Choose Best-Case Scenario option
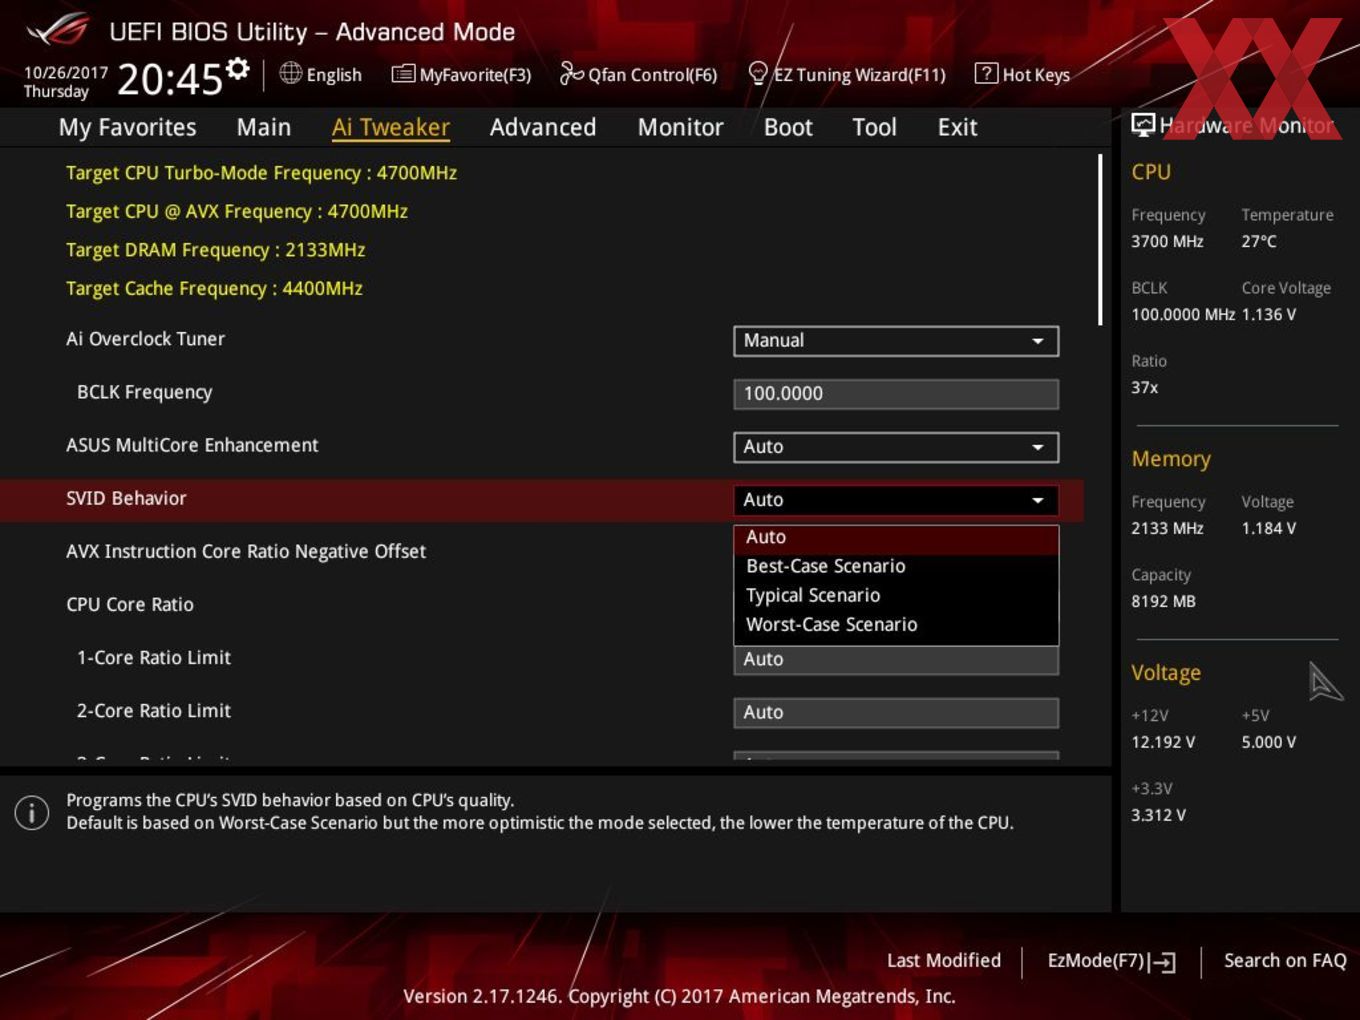The height and width of the screenshot is (1020, 1360). (896, 566)
